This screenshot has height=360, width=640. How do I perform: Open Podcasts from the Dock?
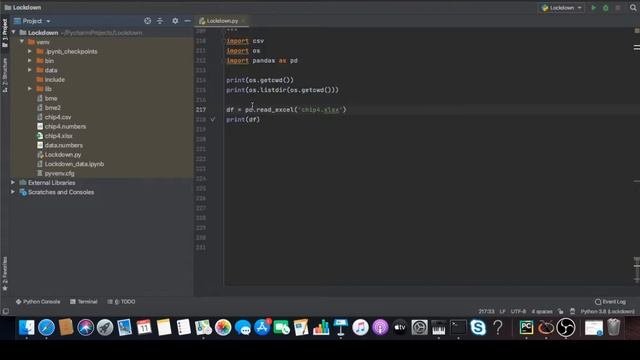(x=380, y=327)
